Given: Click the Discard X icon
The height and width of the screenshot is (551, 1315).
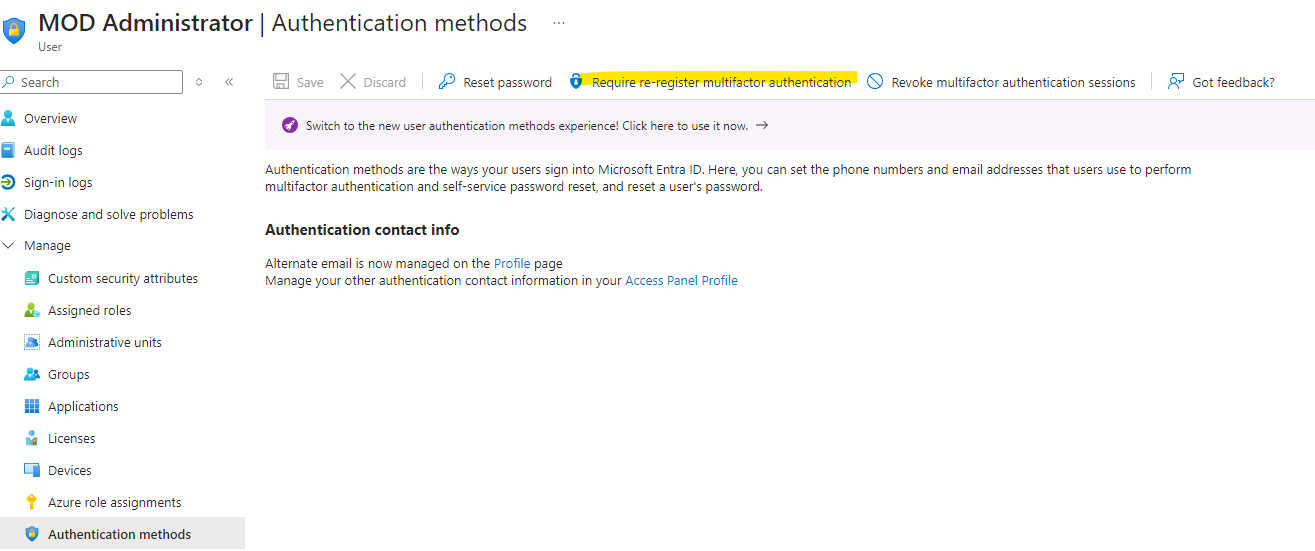Looking at the screenshot, I should click(348, 81).
